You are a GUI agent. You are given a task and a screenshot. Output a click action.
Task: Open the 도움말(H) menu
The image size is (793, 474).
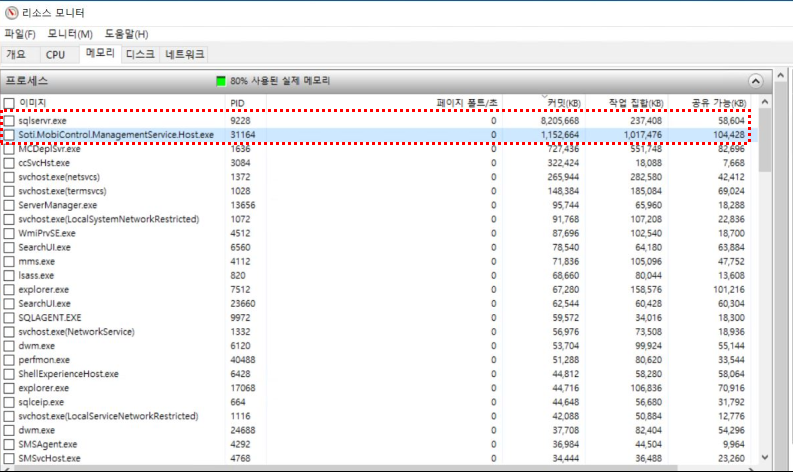click(x=127, y=34)
